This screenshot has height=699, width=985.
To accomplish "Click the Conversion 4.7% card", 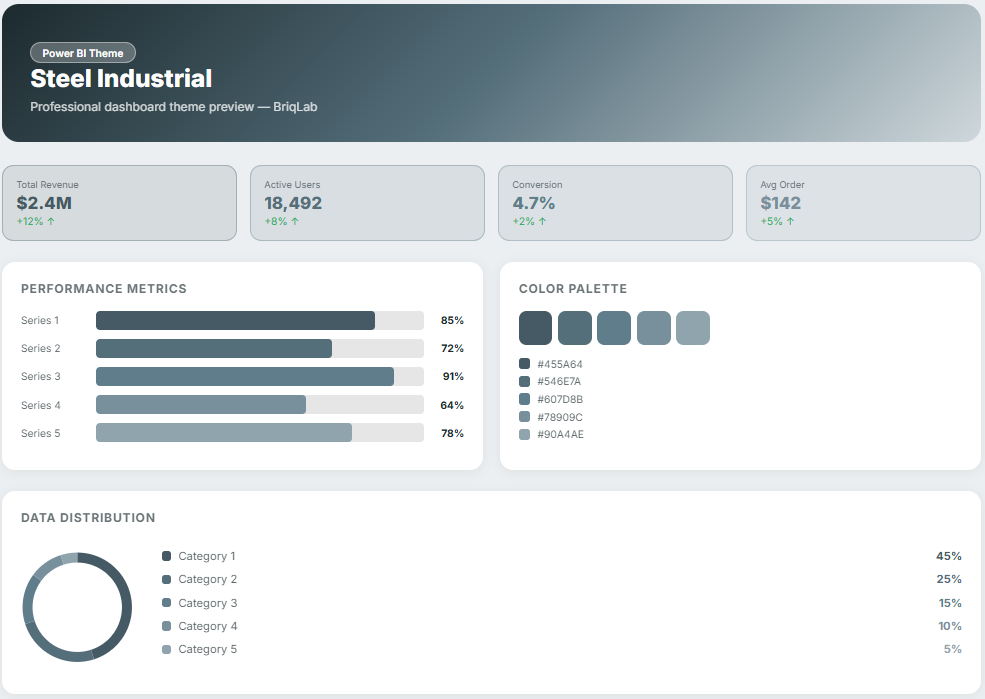I will coord(615,203).
